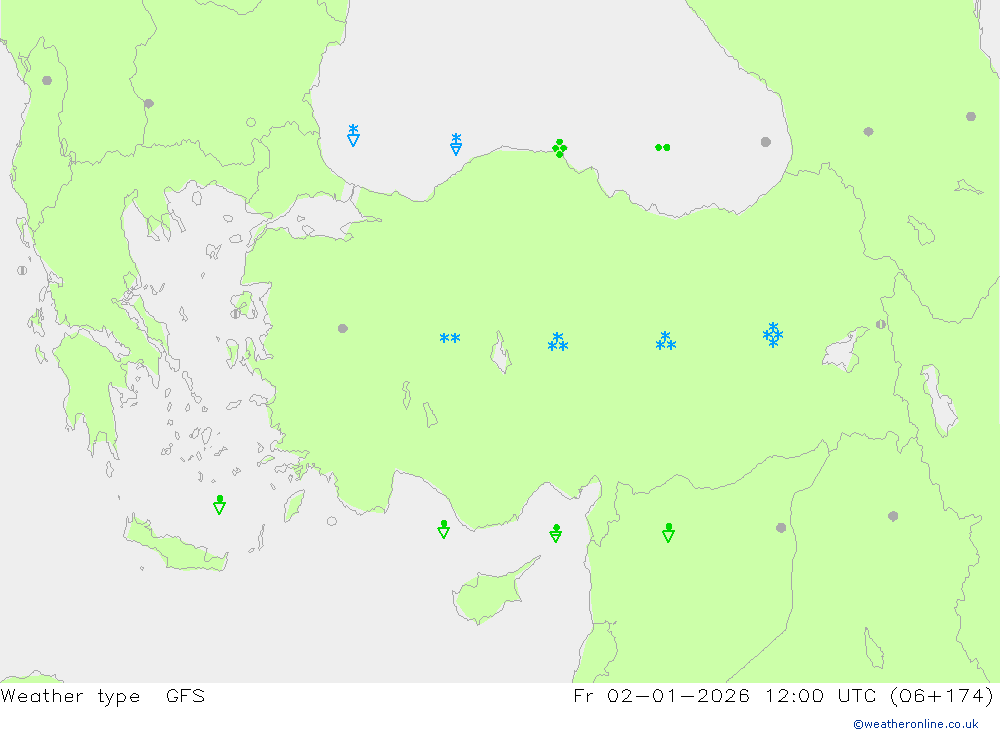Click the time "12:00 UTC"
The image size is (1000, 733).
[x=821, y=695]
